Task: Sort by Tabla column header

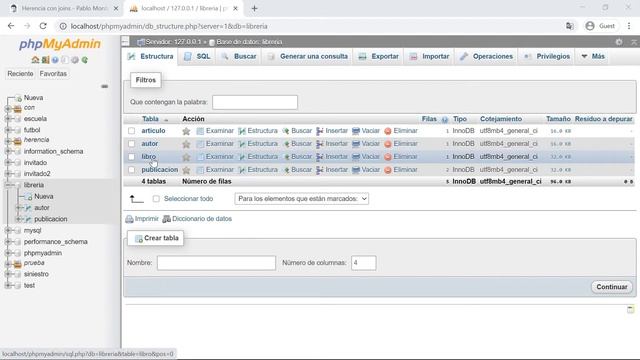Action: (150, 119)
